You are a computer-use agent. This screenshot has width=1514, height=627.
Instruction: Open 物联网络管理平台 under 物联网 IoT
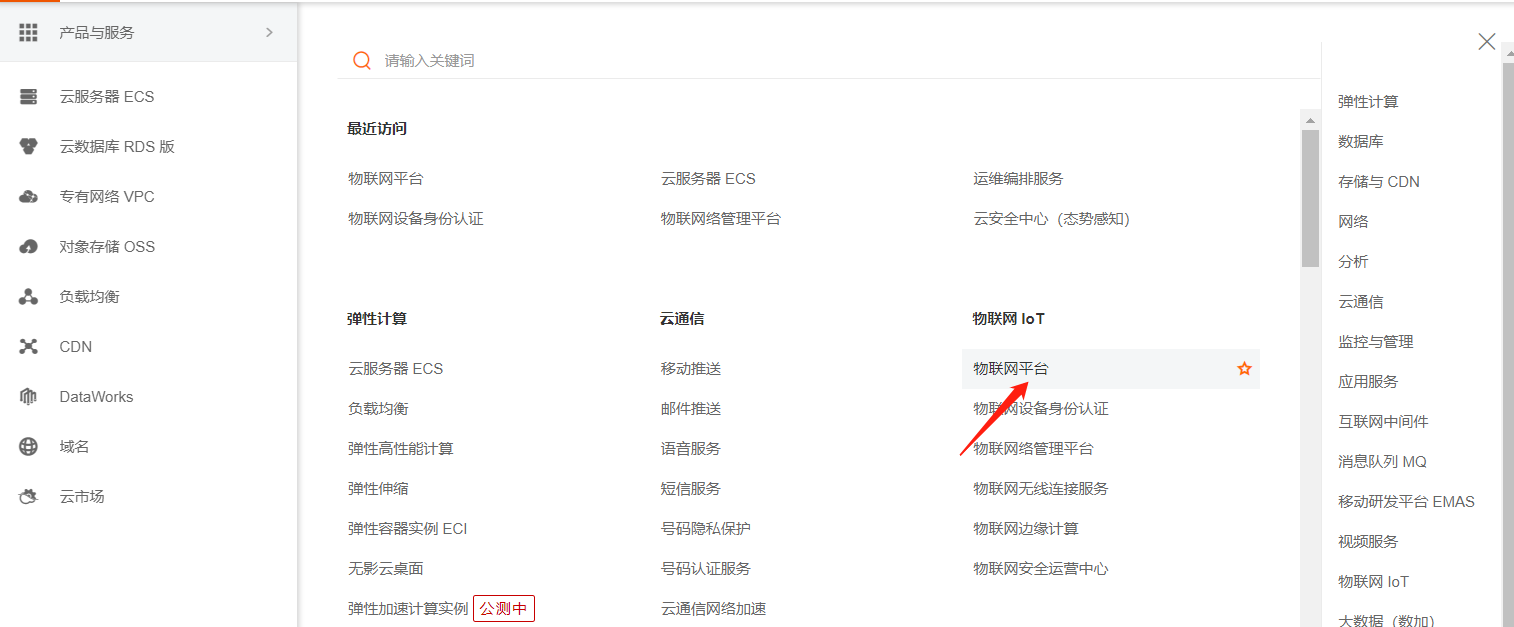tap(1033, 449)
